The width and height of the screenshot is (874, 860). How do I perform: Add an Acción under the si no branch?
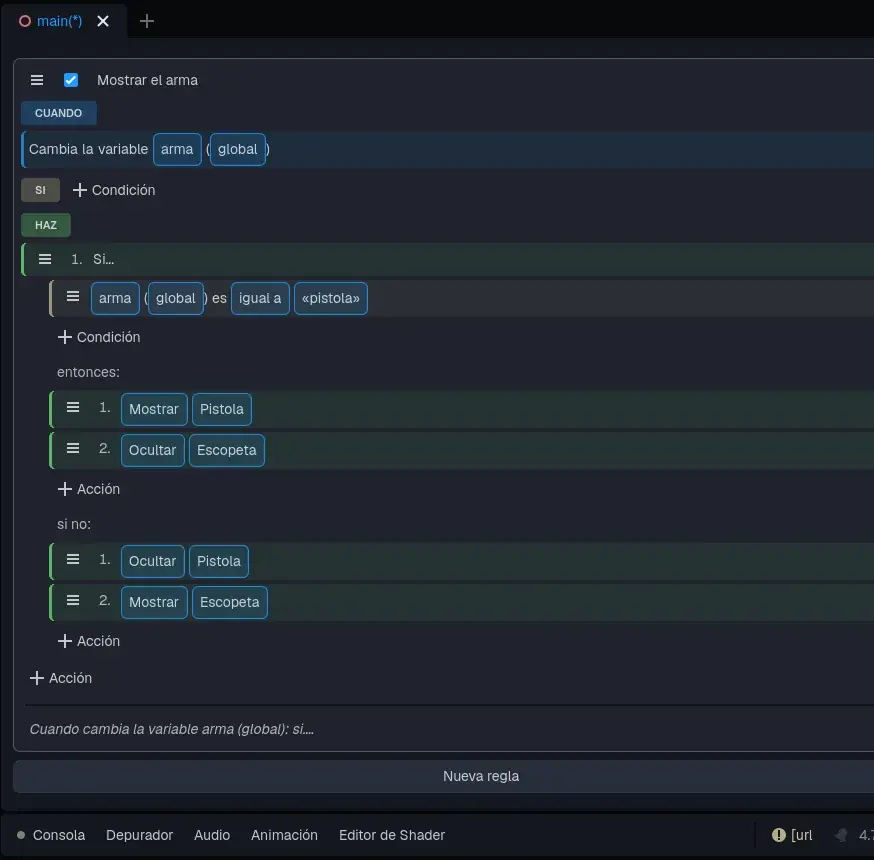pos(89,641)
